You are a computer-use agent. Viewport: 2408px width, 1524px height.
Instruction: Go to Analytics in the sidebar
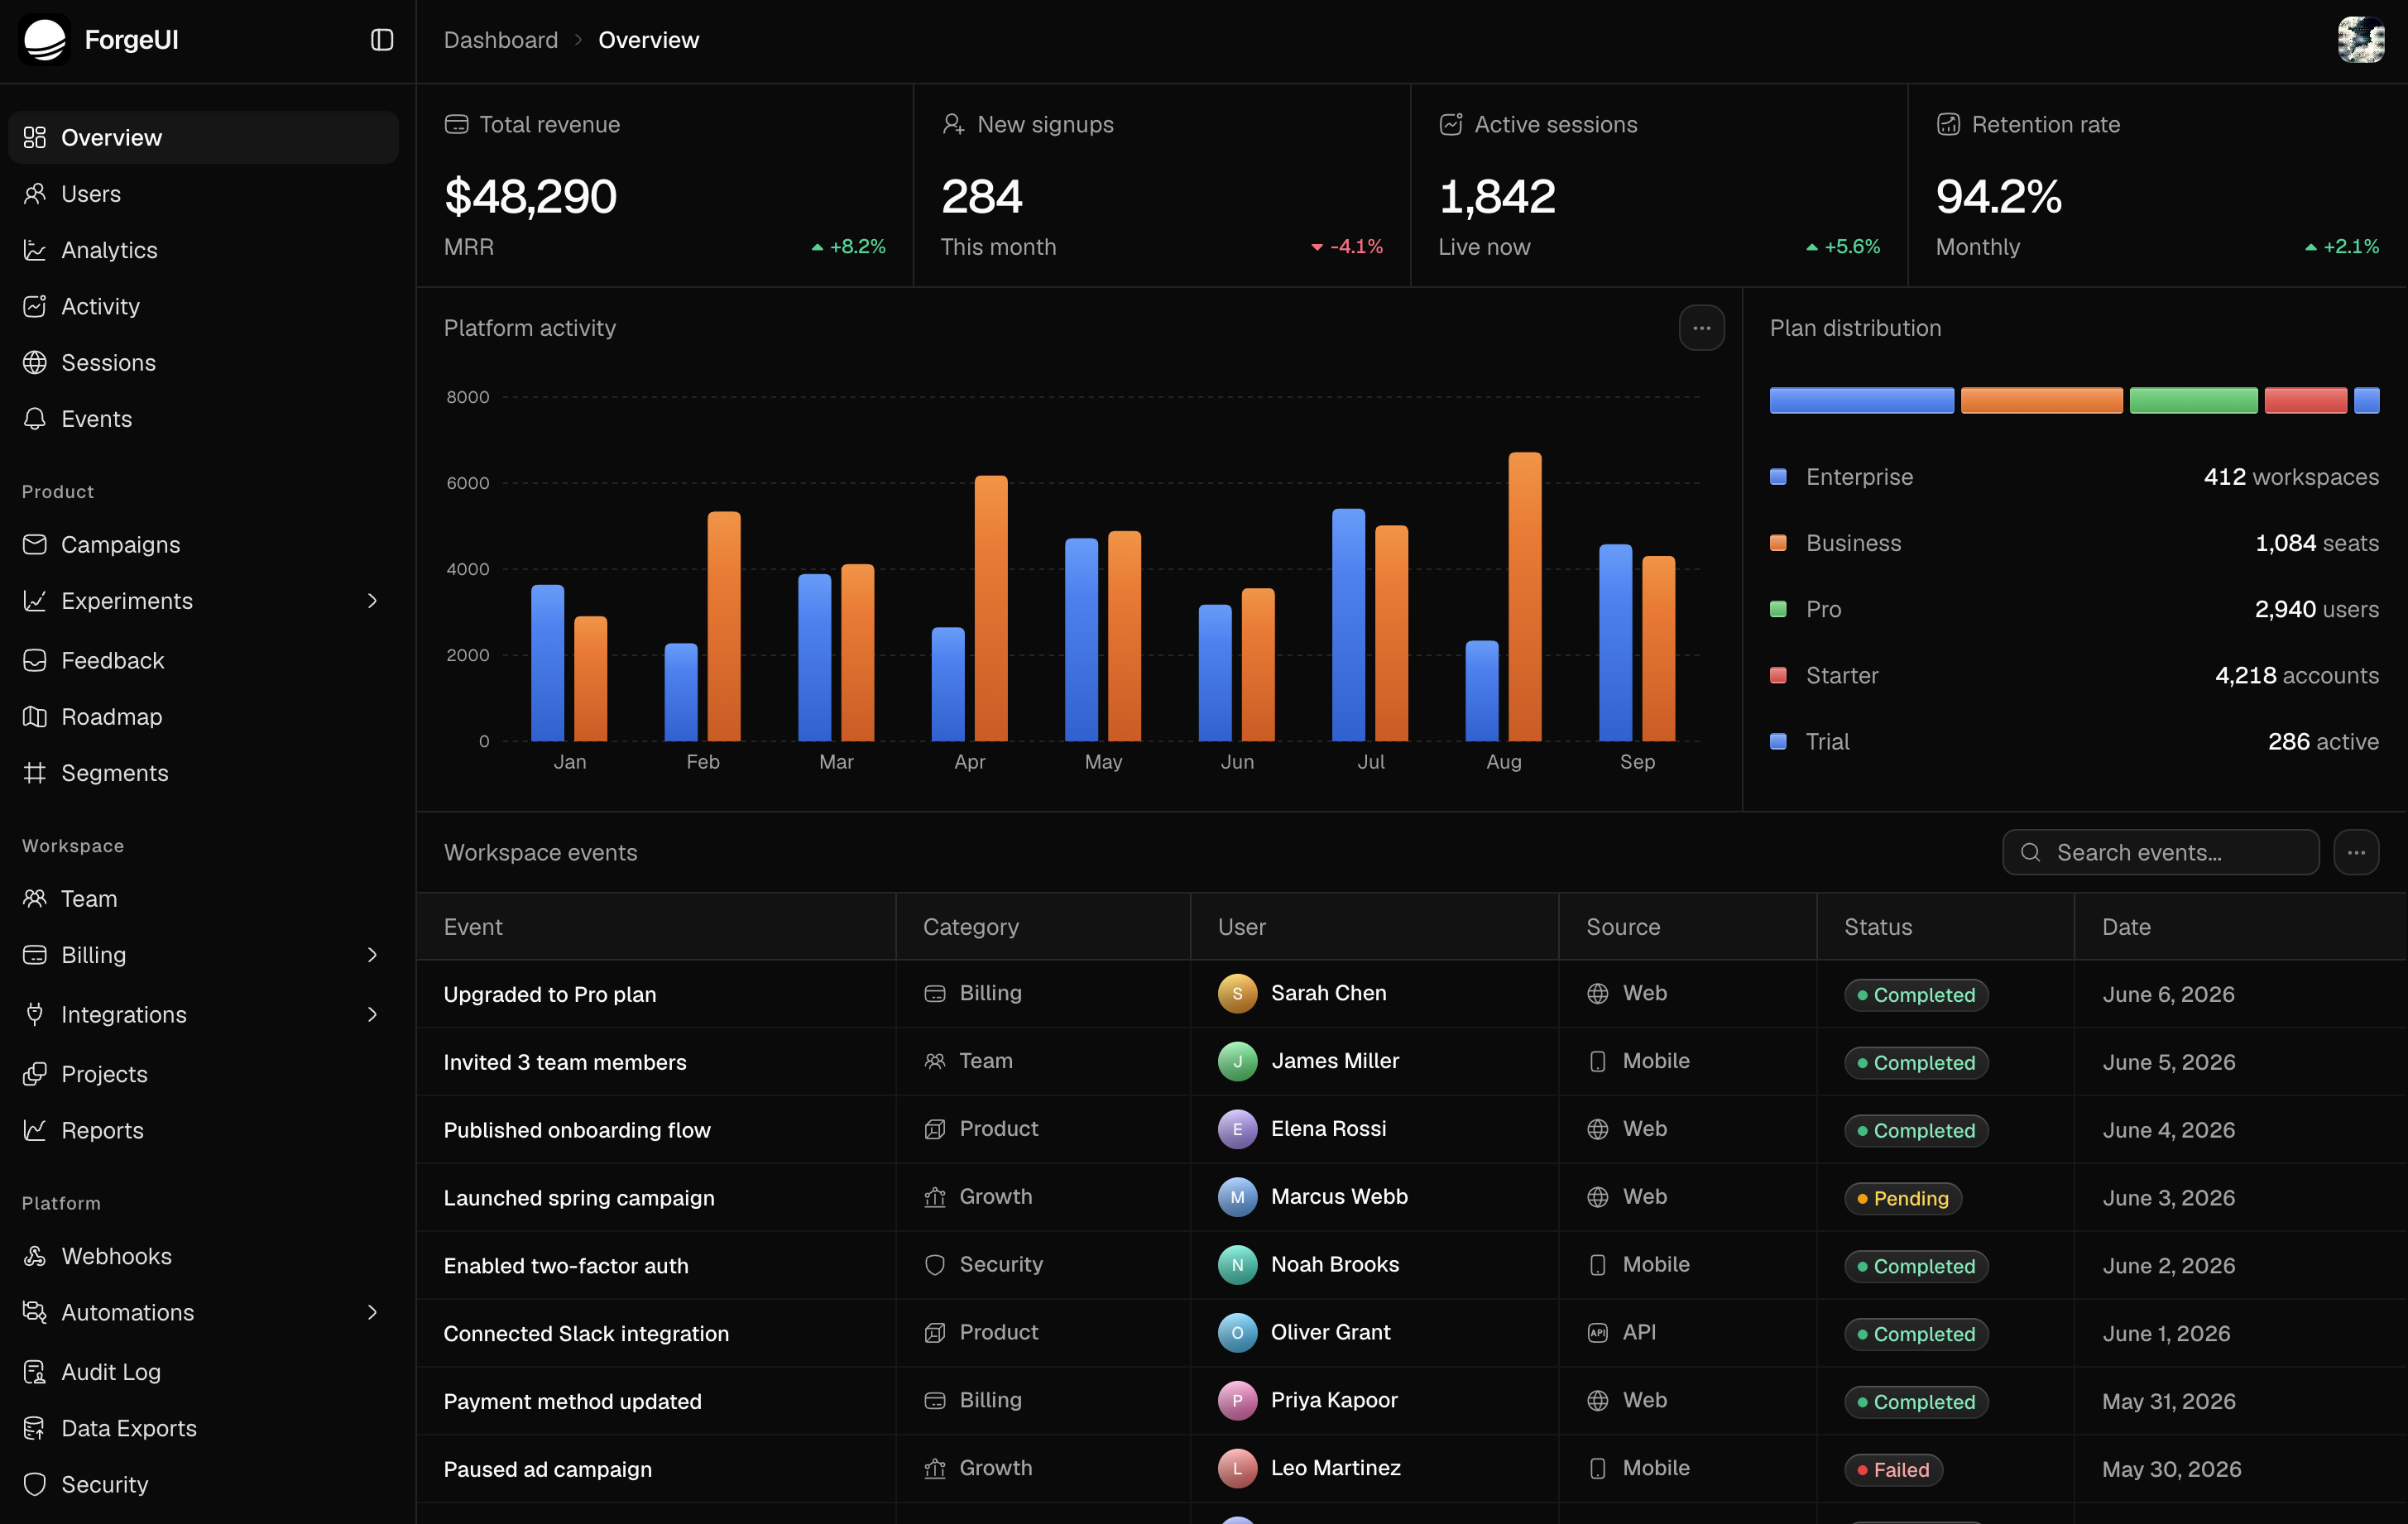click(x=203, y=250)
